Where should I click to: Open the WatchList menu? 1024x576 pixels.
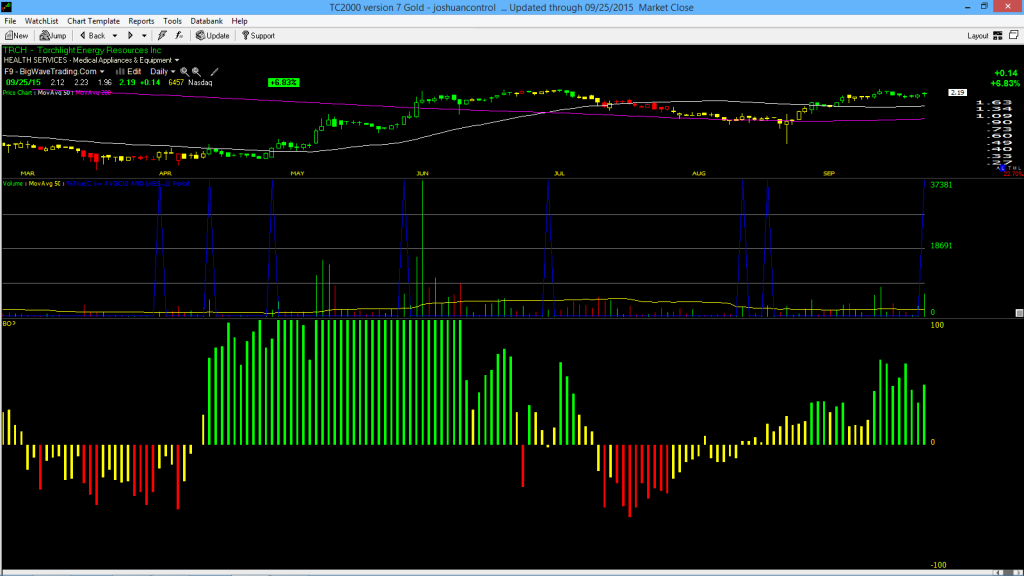click(41, 21)
